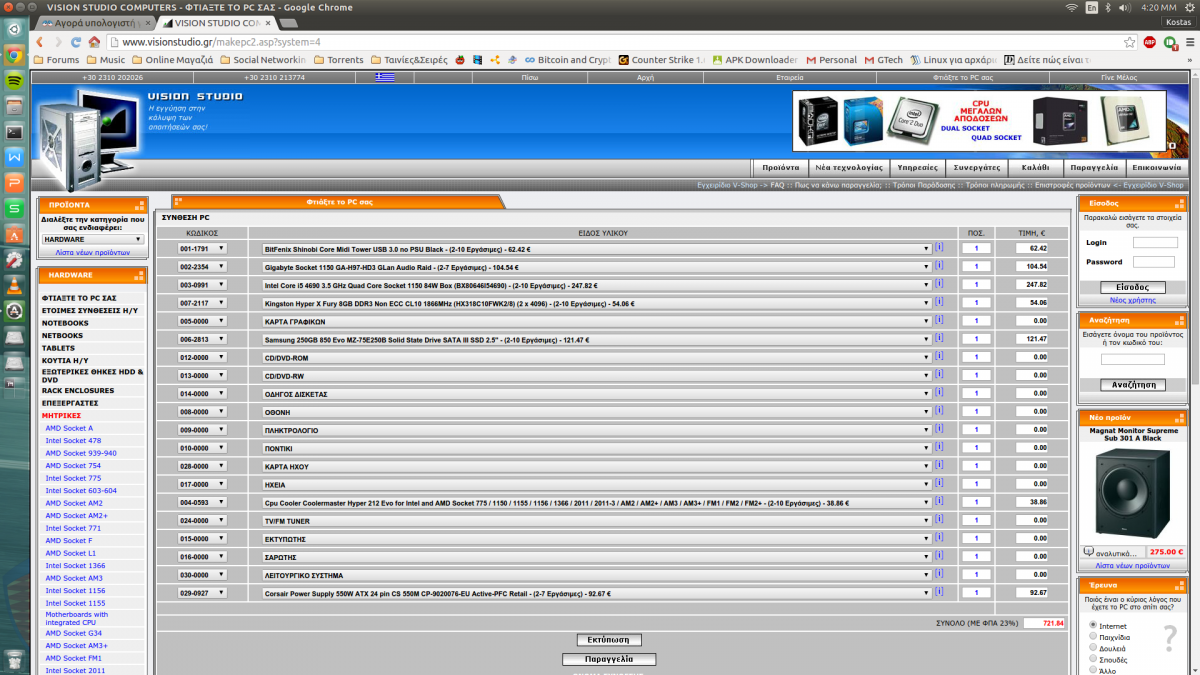Click the Adblock Plus extension icon

(x=1151, y=42)
